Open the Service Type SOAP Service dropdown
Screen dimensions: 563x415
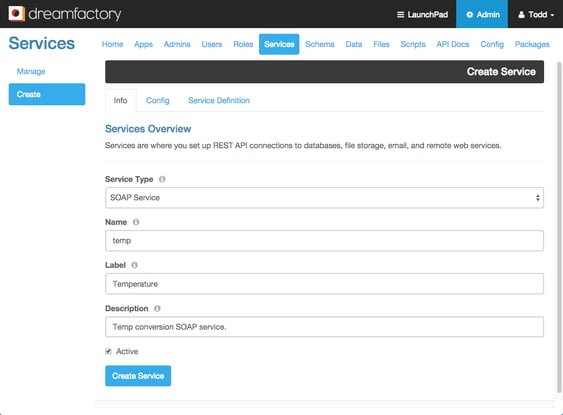click(324, 197)
